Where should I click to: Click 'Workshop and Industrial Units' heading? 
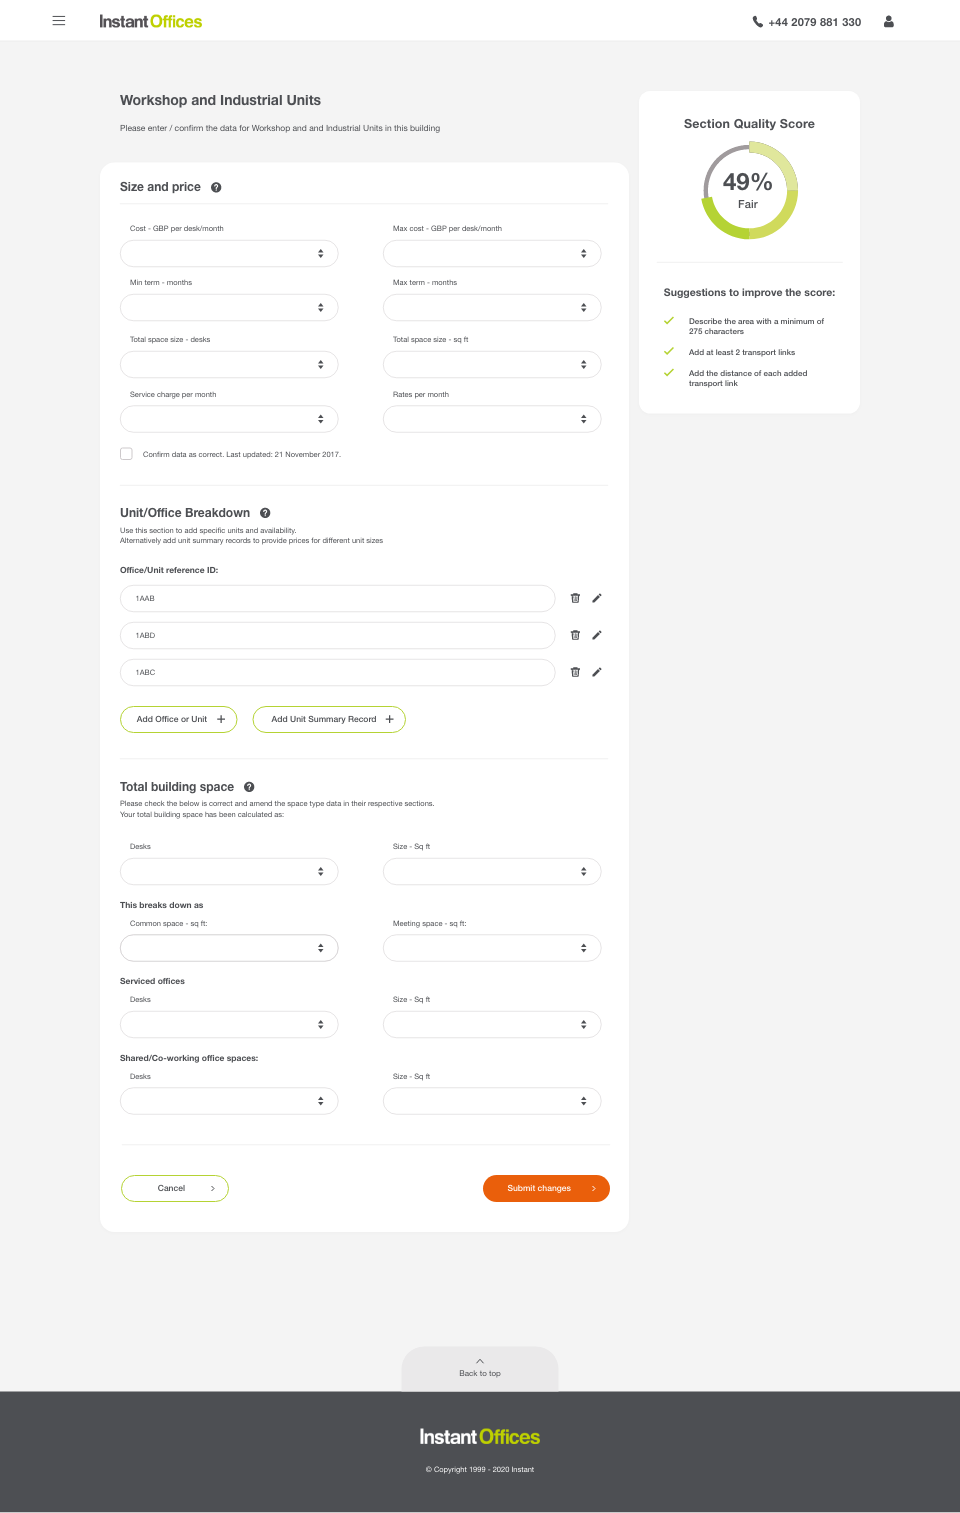[220, 100]
